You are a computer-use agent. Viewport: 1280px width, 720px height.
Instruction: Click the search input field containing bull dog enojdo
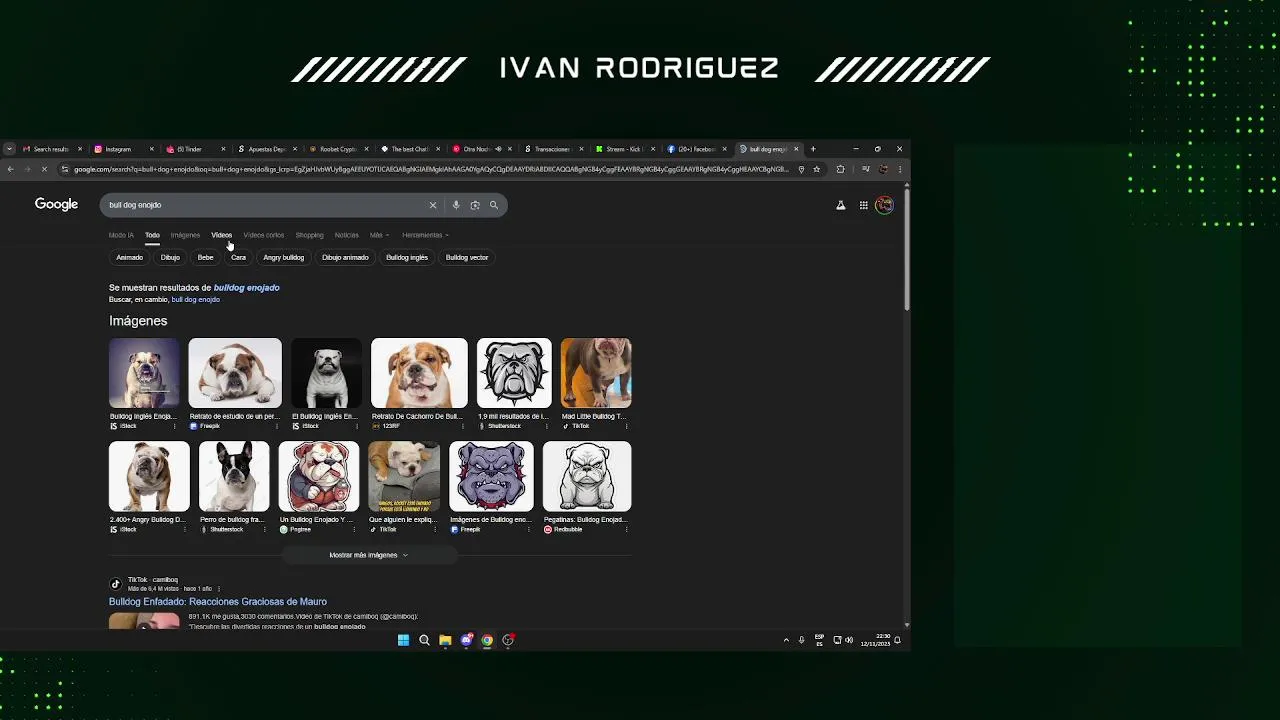click(x=265, y=205)
